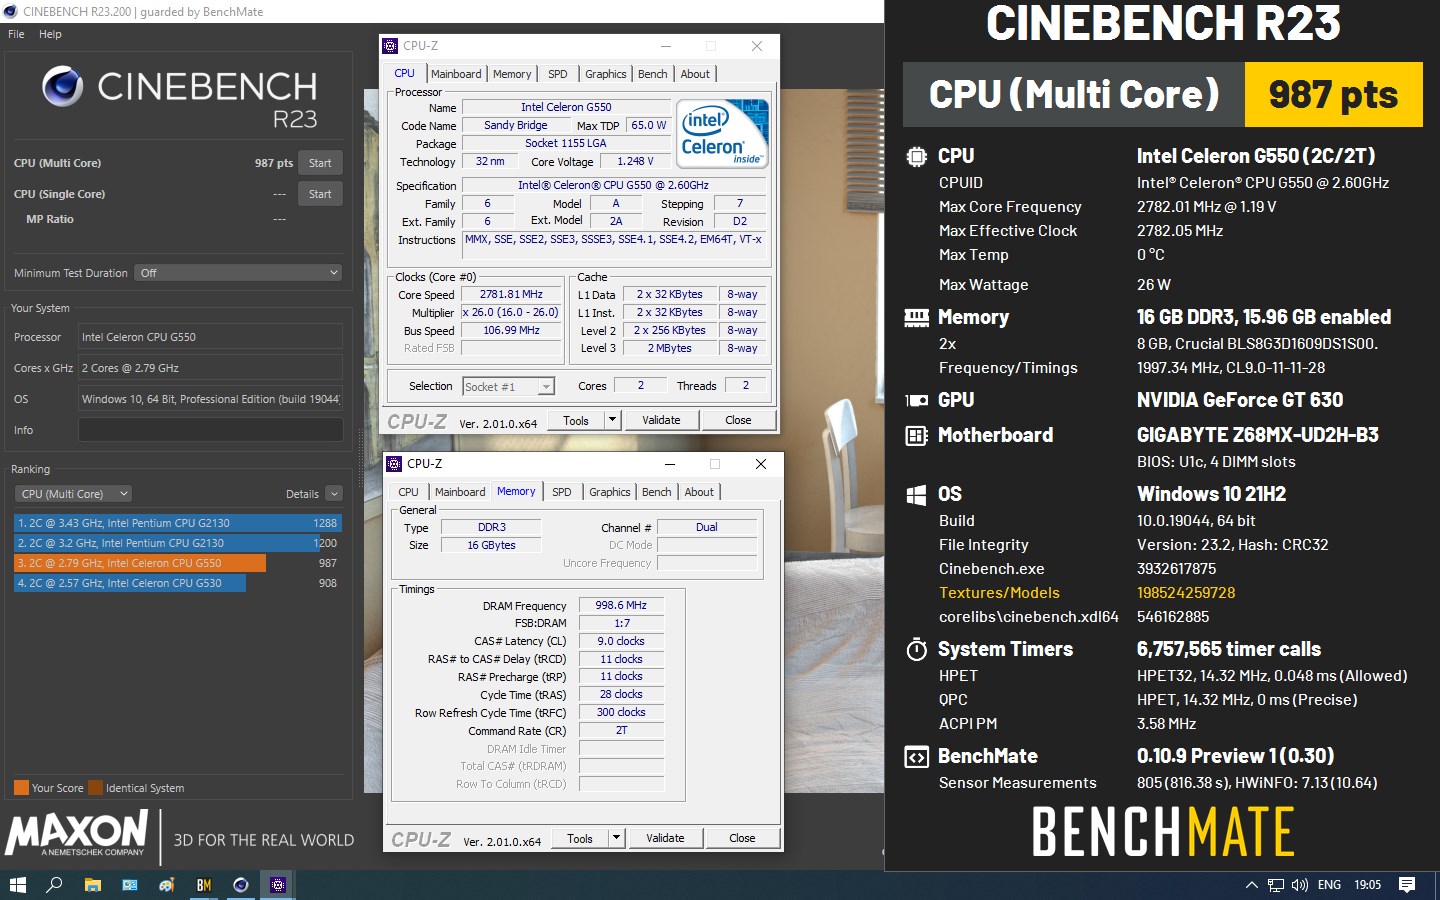
Task: Select the Pentium G2130 3.43 GHz ranking row
Action: (178, 523)
